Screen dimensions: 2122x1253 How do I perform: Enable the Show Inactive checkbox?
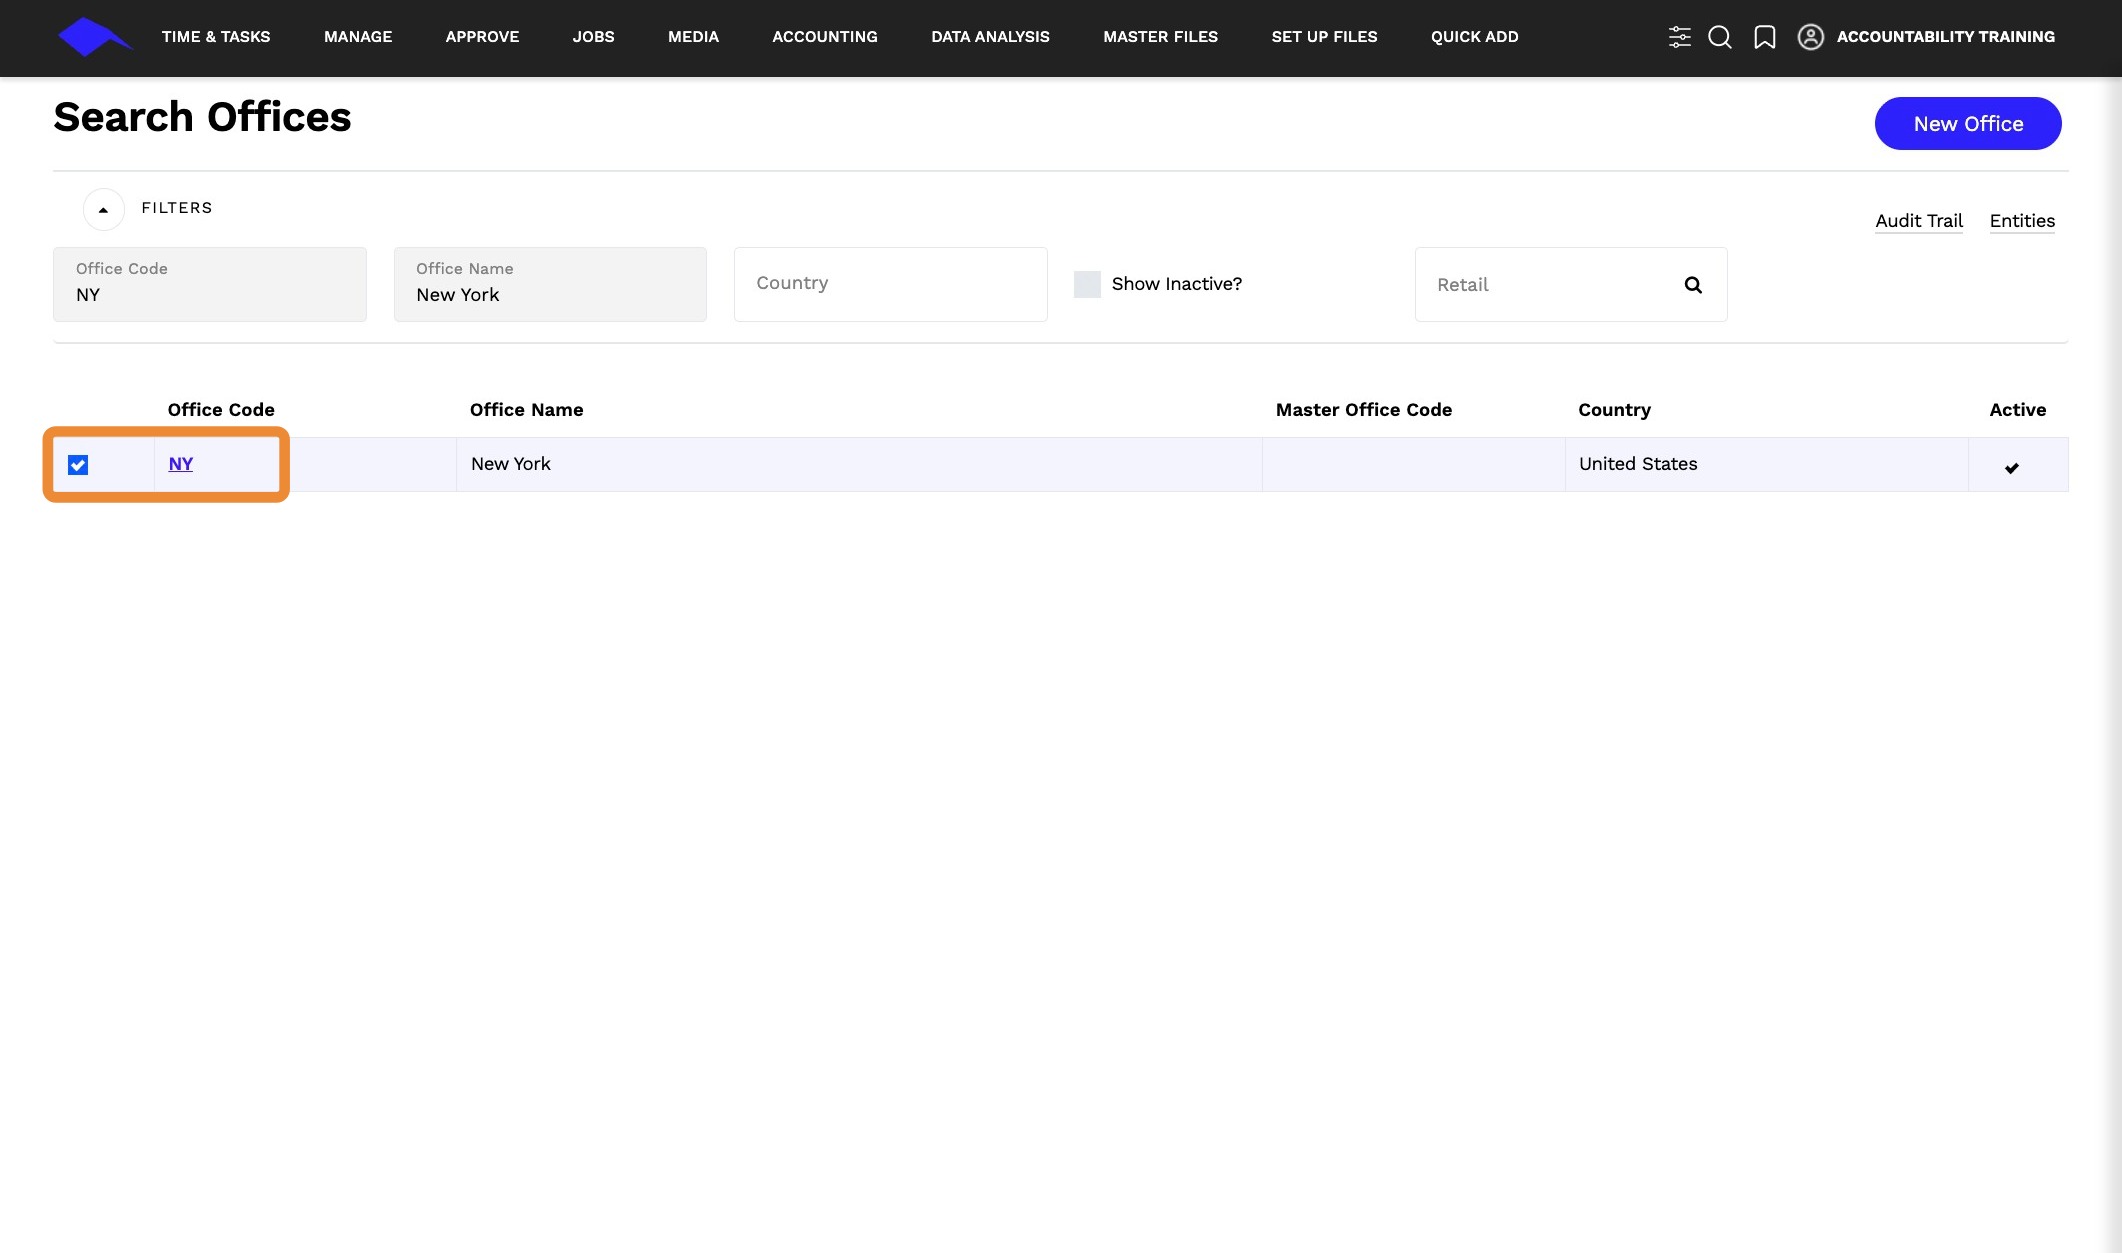[x=1087, y=284]
